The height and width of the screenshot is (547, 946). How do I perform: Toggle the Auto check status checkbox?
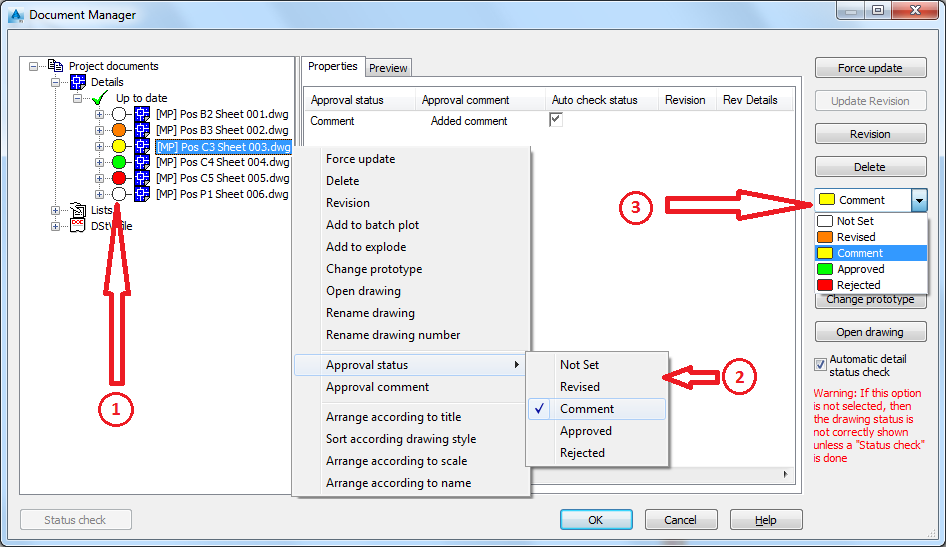point(556,119)
